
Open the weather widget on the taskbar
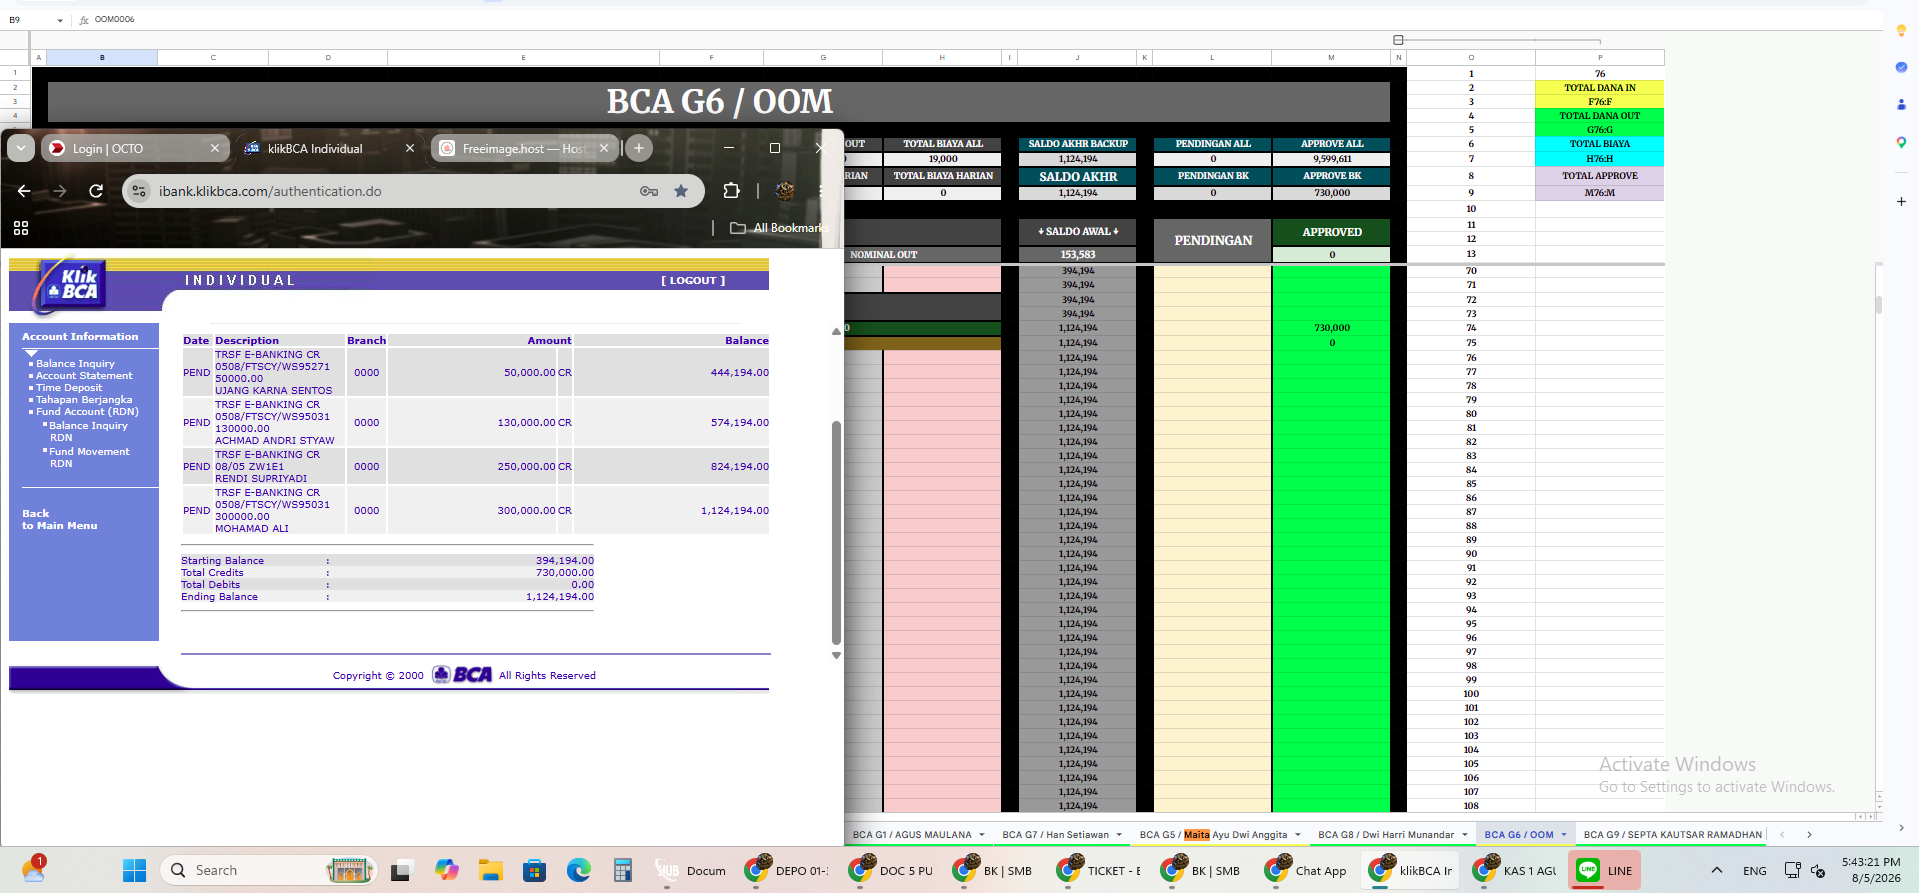click(33, 868)
